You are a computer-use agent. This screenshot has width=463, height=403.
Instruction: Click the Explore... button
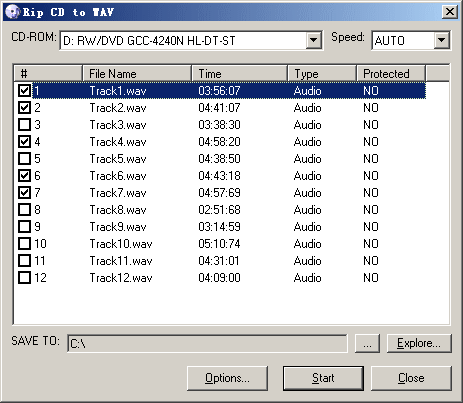coord(419,343)
